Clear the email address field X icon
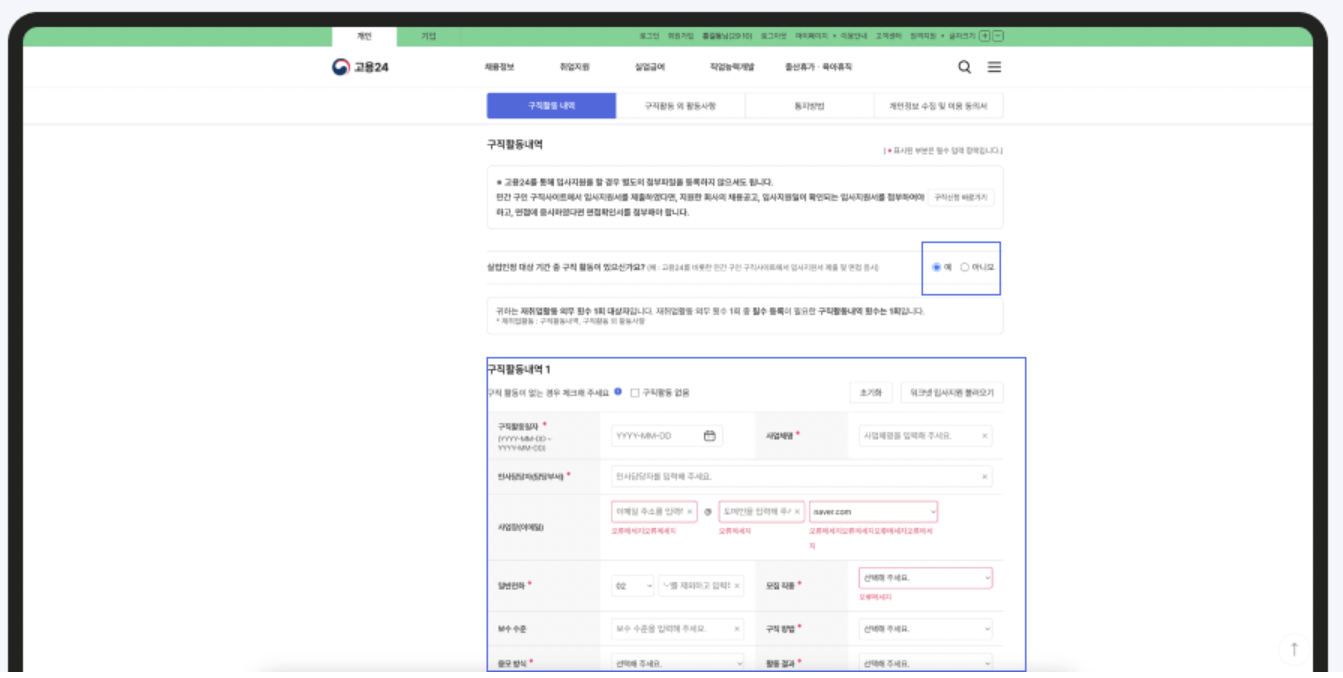The image size is (1343, 678). [690, 511]
